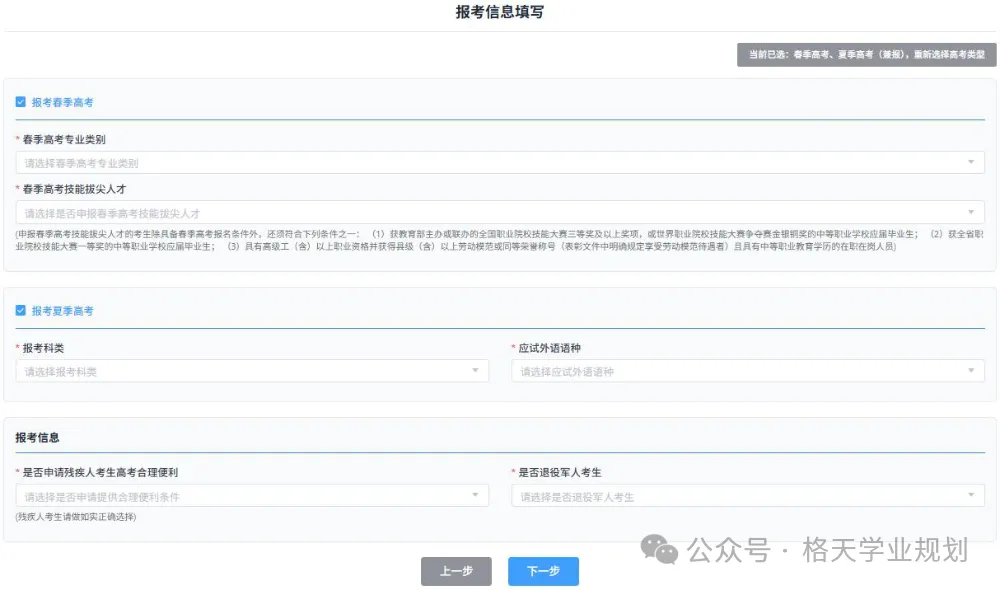This screenshot has height=590, width=1000.
Task: Open the 春季高考专业类别 dropdown
Action: (500, 163)
